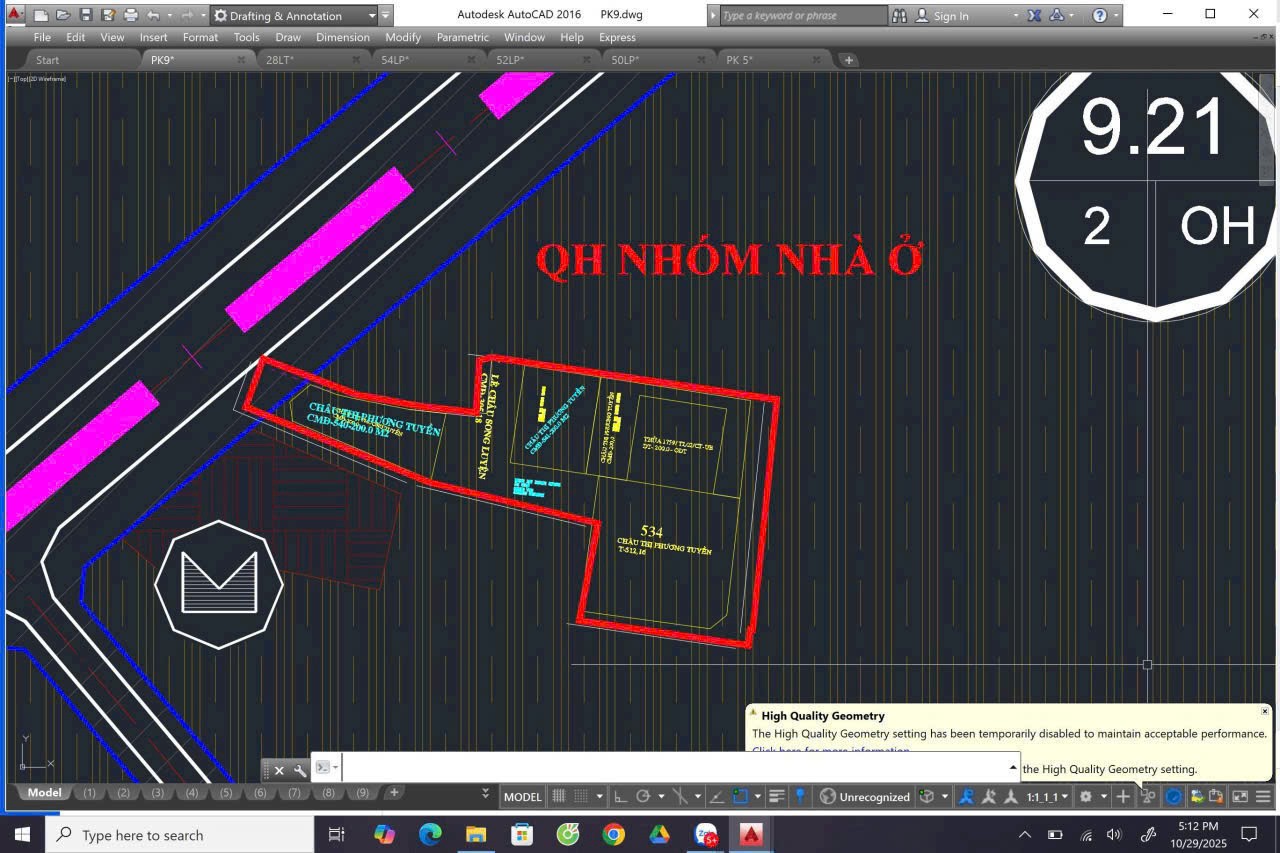Click the Save icon in Quick Access toolbar
This screenshot has height=853, width=1280.
click(x=86, y=14)
